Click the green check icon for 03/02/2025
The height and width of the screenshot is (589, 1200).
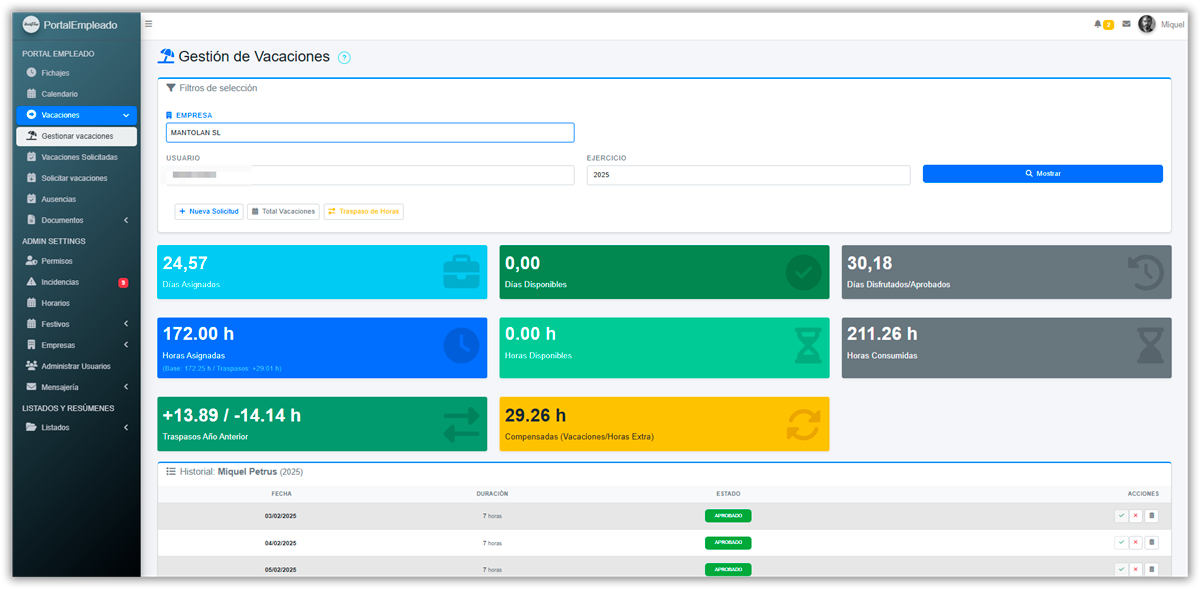[1121, 516]
